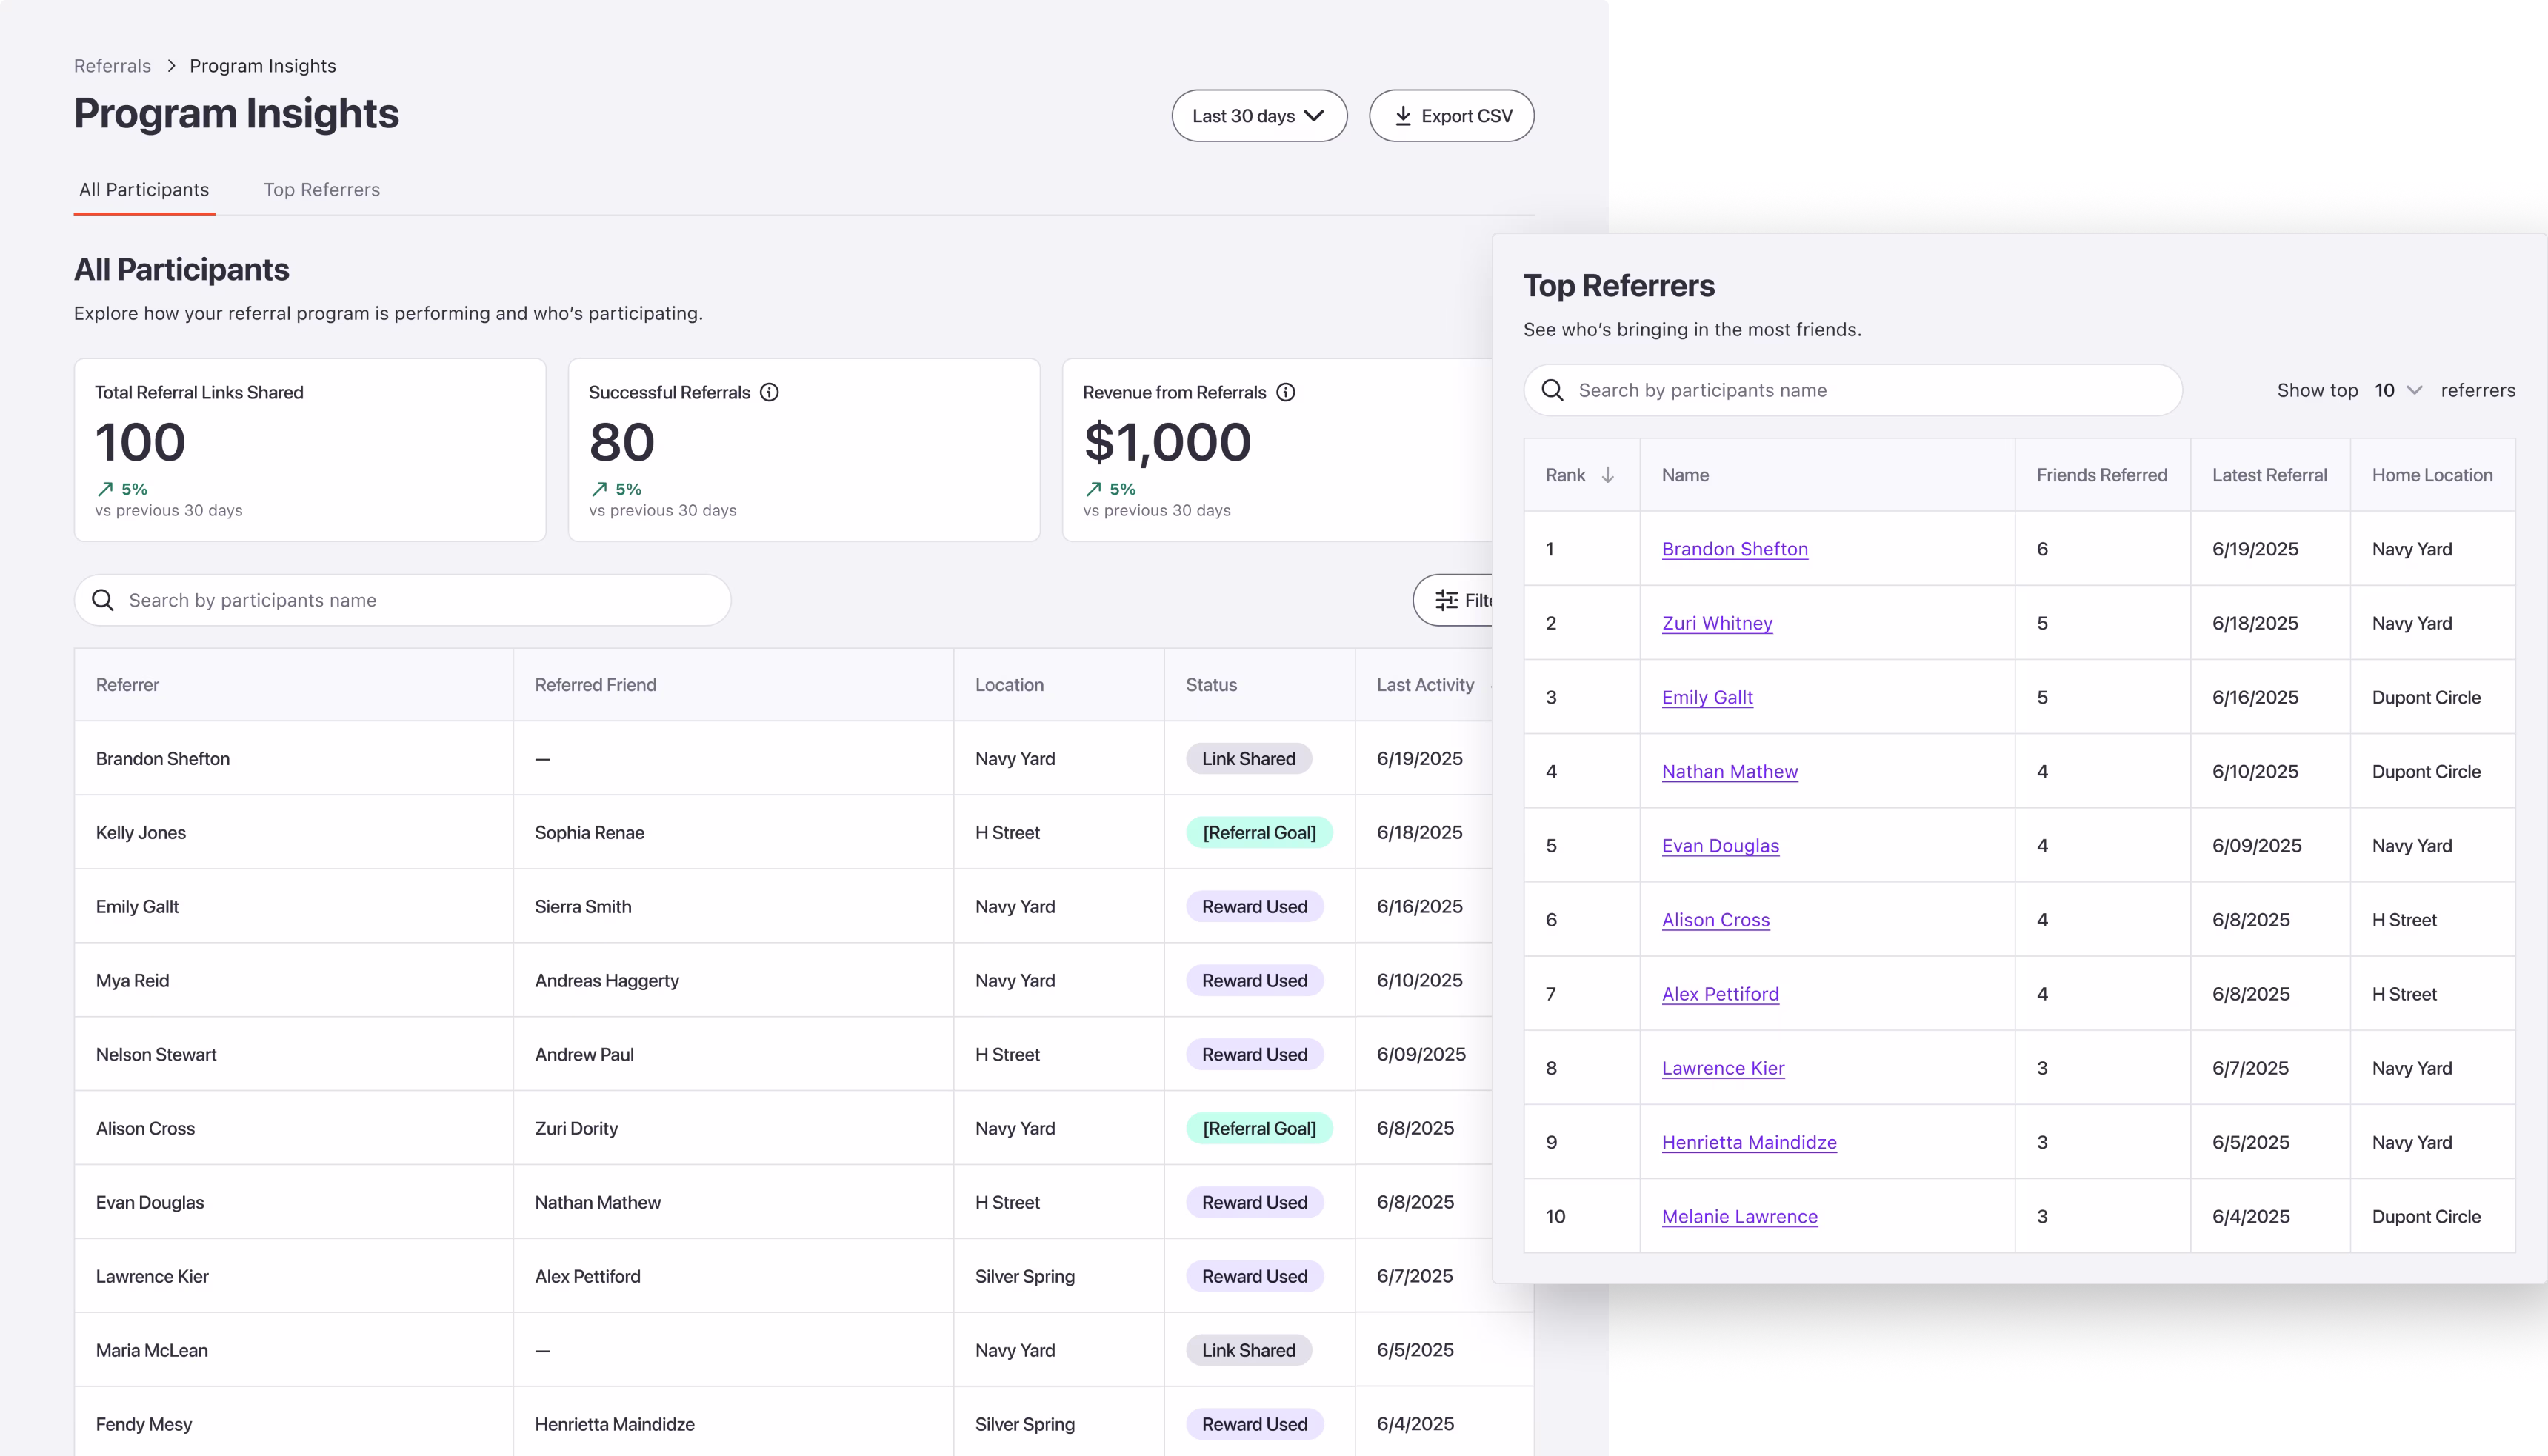Click the Export CSV button

1452,115
